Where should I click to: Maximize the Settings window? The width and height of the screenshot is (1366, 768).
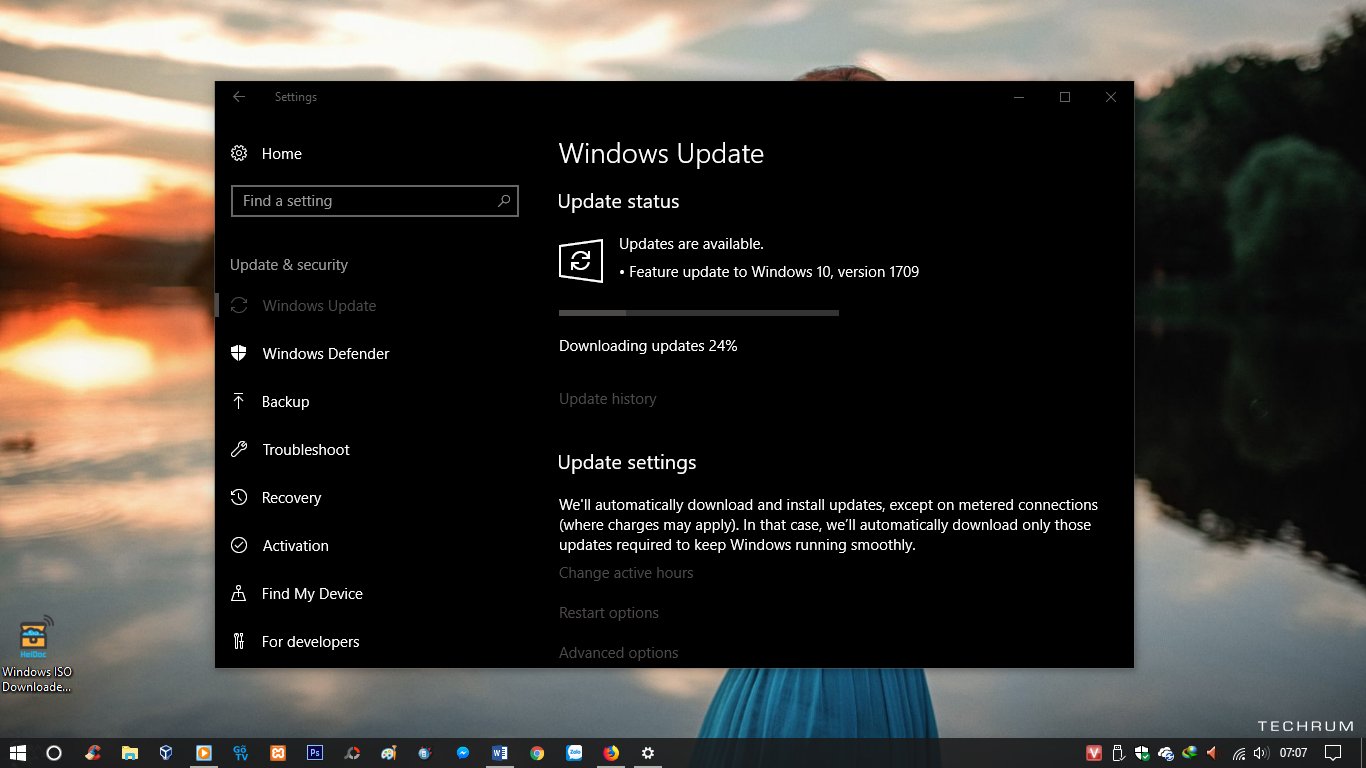1065,97
